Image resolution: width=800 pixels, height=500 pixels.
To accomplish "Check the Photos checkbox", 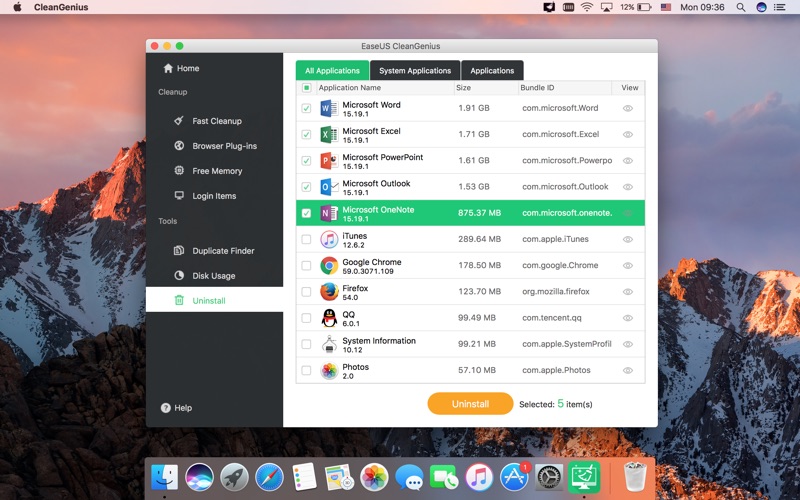I will [306, 370].
